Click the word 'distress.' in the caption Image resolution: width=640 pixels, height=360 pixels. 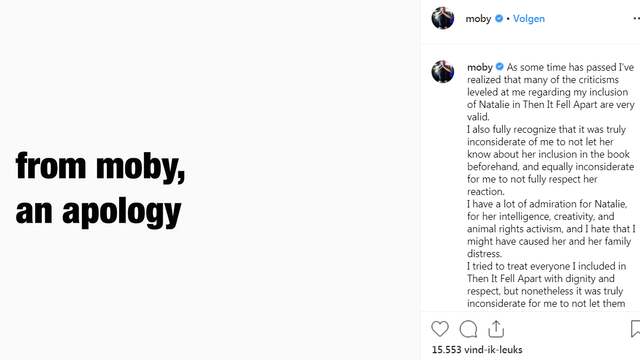point(484,253)
